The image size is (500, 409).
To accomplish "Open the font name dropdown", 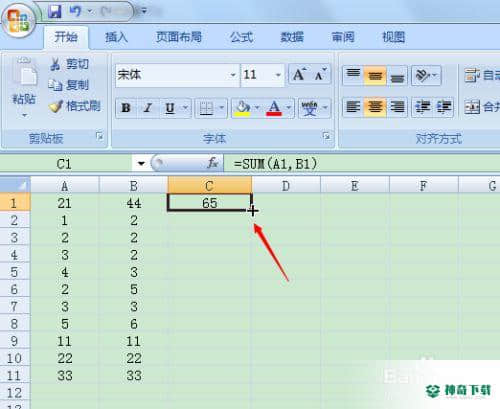I will tap(233, 75).
